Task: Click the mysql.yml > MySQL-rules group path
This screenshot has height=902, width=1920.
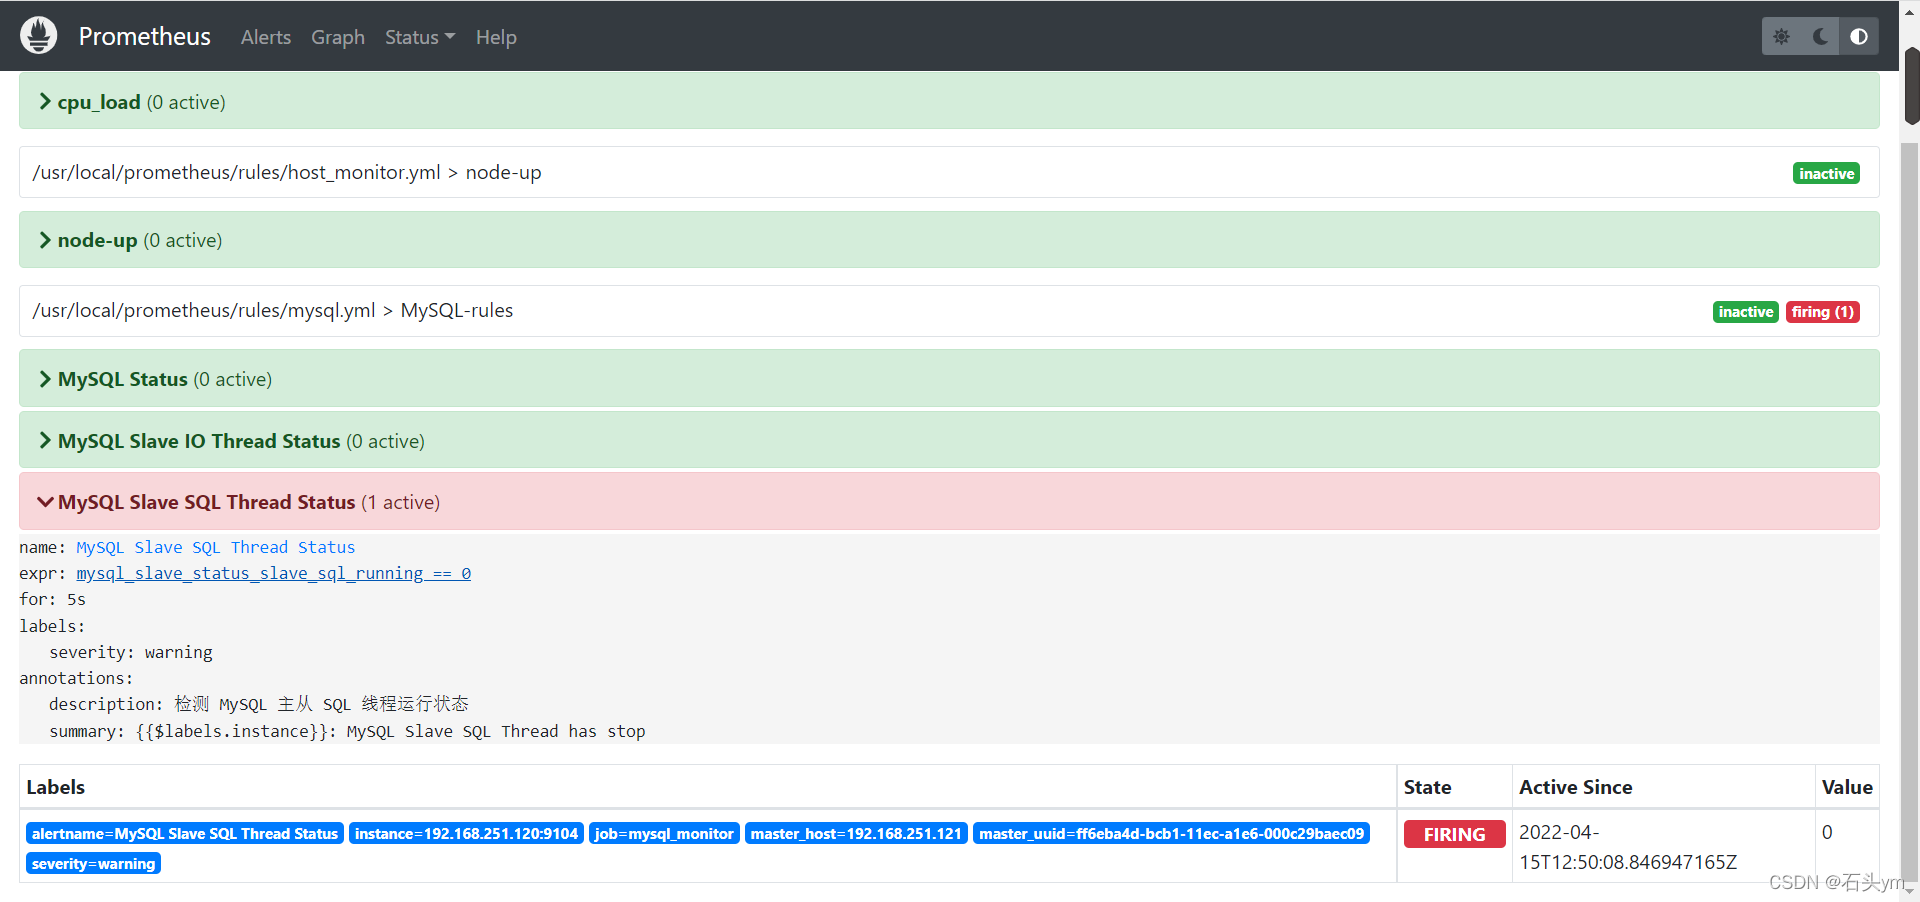Action: point(273,310)
